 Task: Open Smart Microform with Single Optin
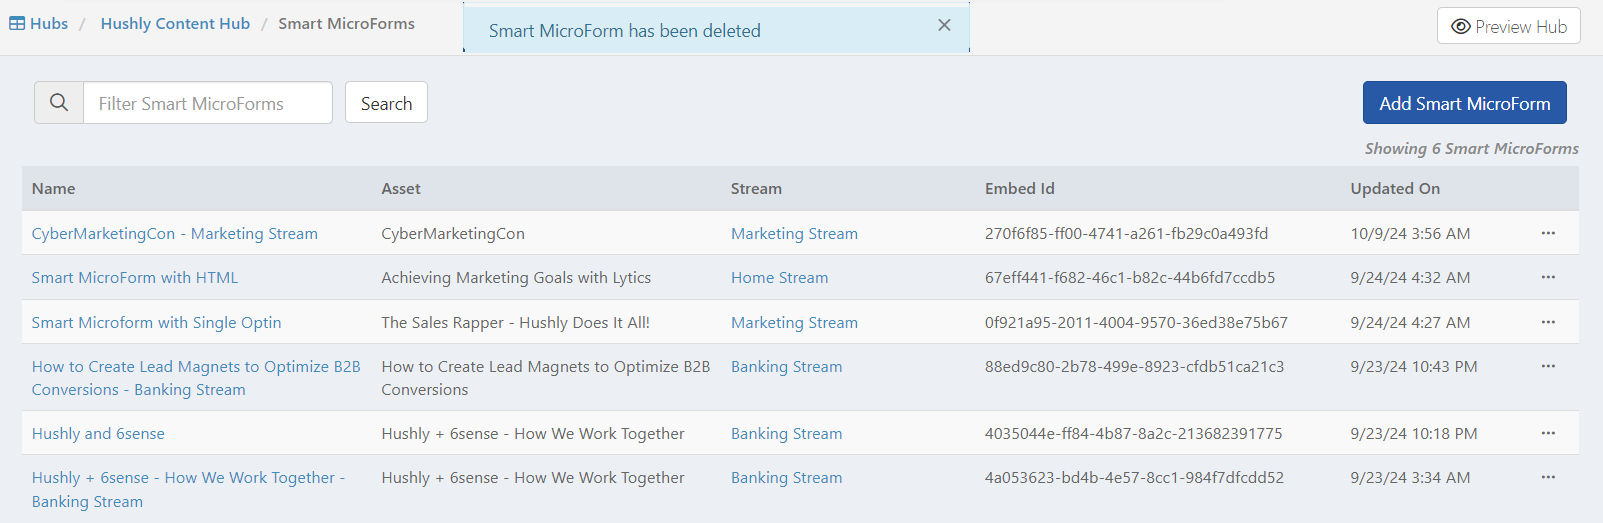(x=156, y=323)
